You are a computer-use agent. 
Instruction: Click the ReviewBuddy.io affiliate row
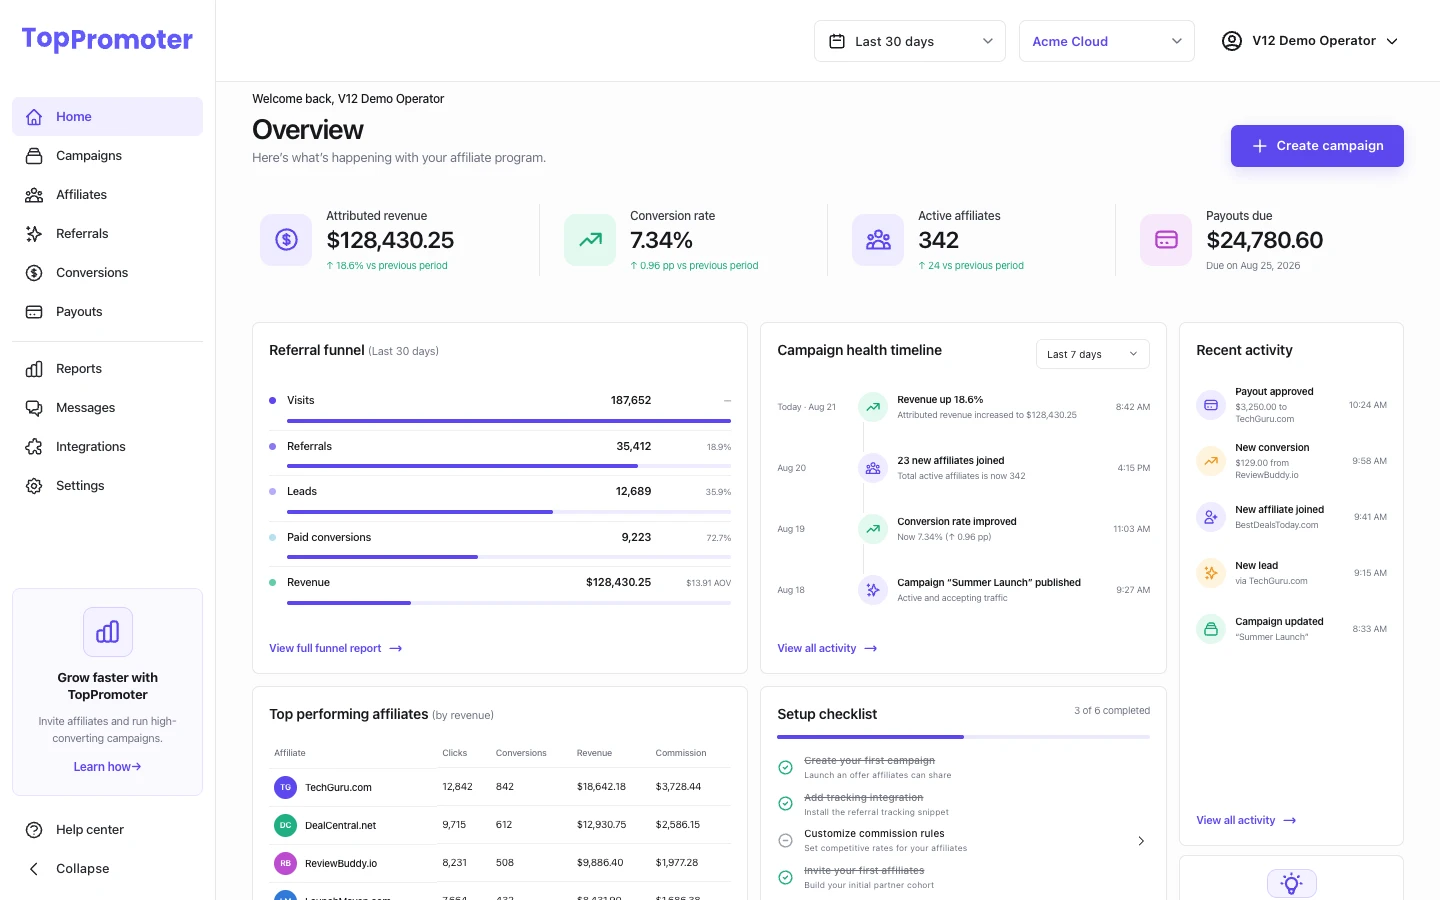(x=500, y=863)
